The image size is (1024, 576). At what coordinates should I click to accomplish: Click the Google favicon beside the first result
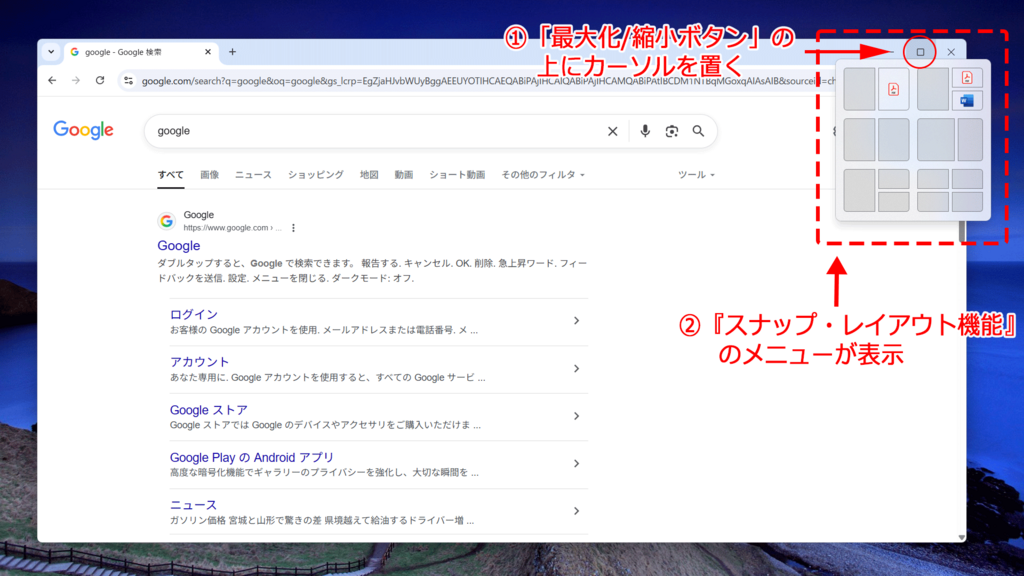coord(167,221)
